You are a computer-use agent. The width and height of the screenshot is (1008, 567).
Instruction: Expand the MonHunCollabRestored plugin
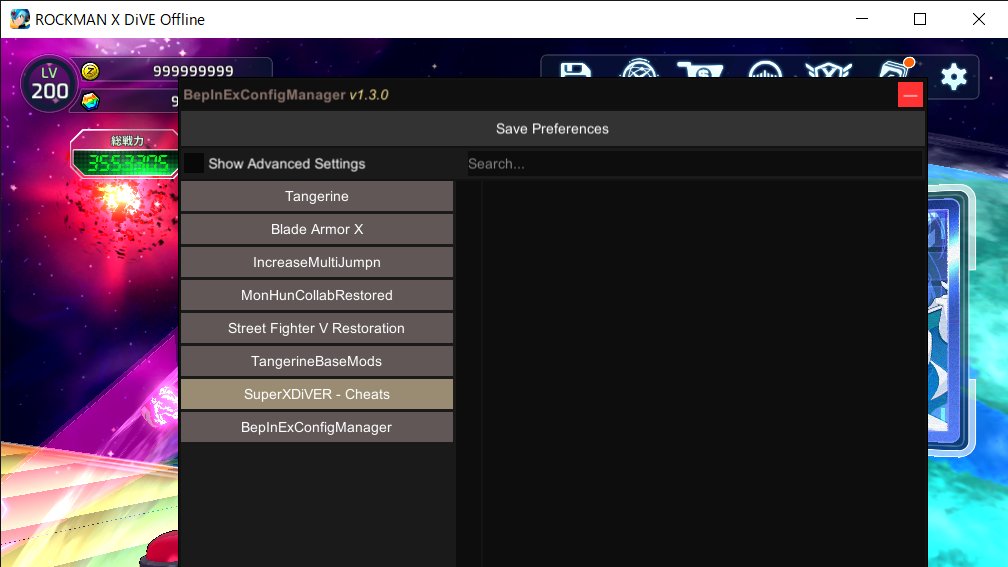coord(317,295)
